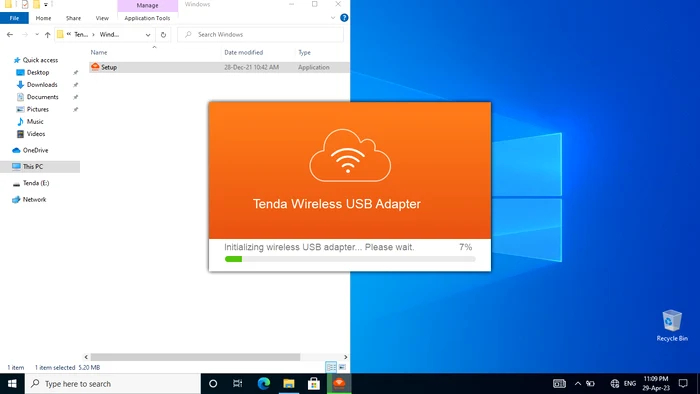Viewport: 700px width, 394px height.
Task: Open Action Center notifications icon
Action: click(683, 384)
